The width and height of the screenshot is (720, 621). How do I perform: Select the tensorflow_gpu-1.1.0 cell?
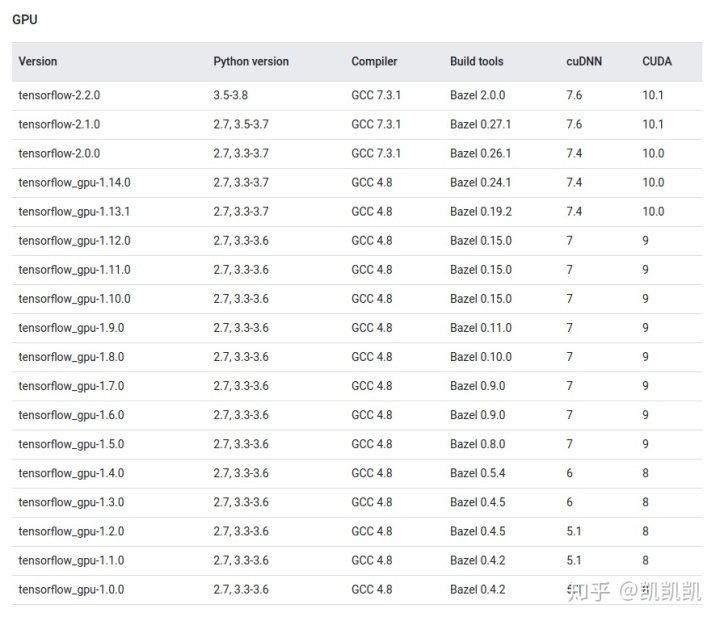(71, 560)
